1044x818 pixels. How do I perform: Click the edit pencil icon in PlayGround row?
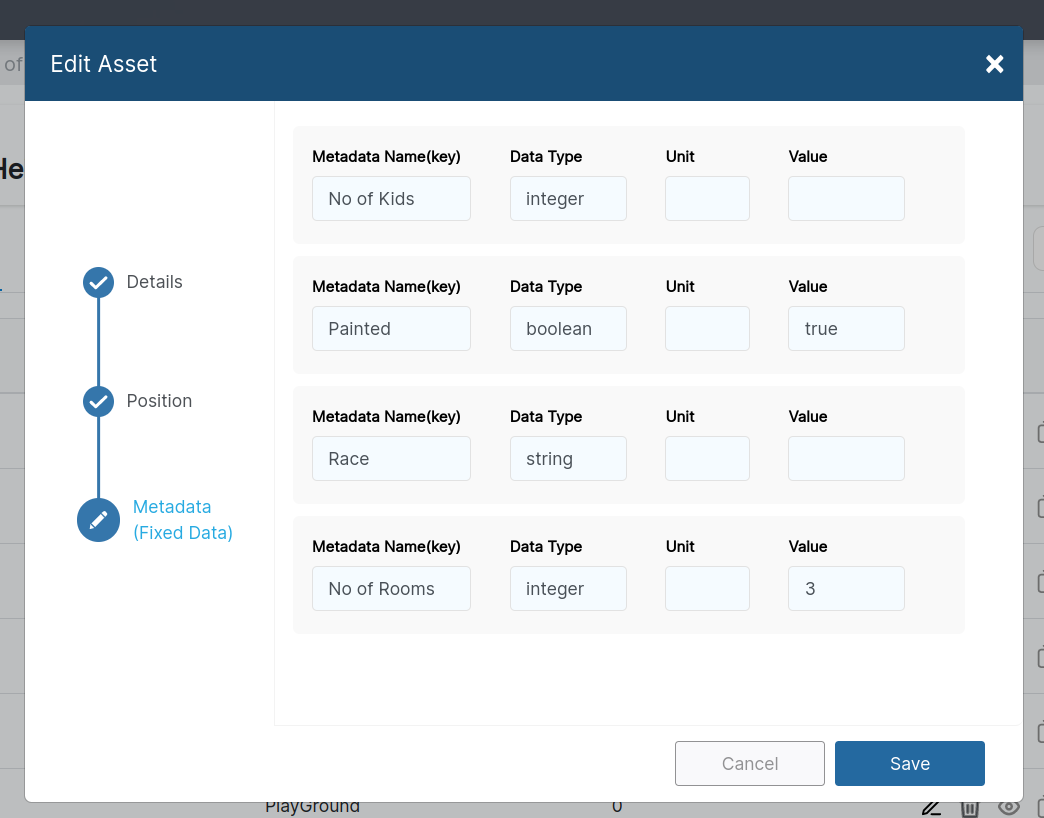pos(931,809)
